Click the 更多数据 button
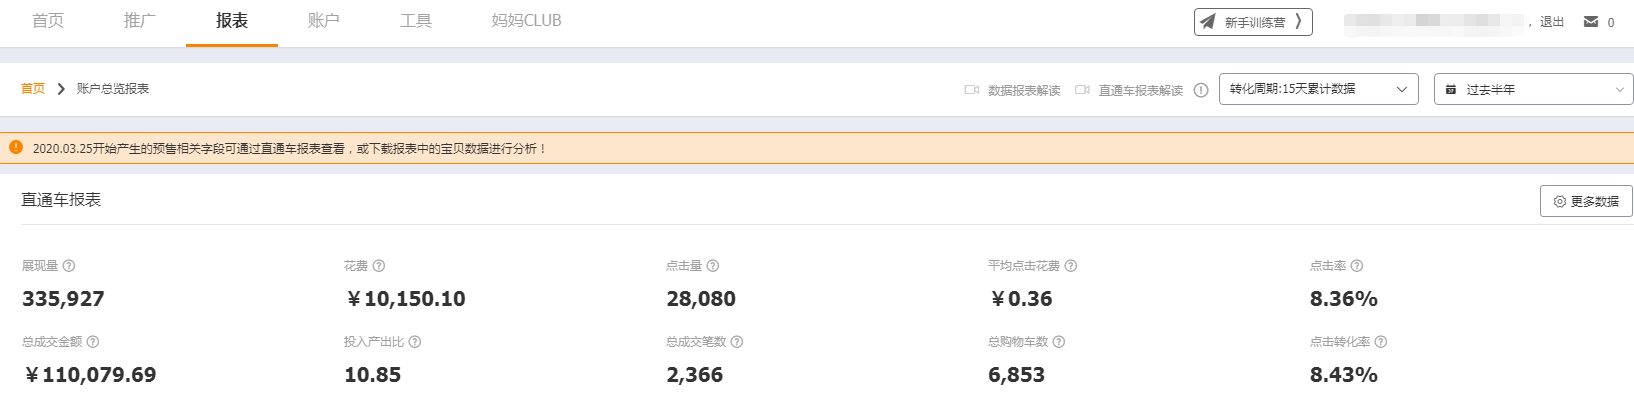Screen dimensions: 1634x409 pos(1586,201)
